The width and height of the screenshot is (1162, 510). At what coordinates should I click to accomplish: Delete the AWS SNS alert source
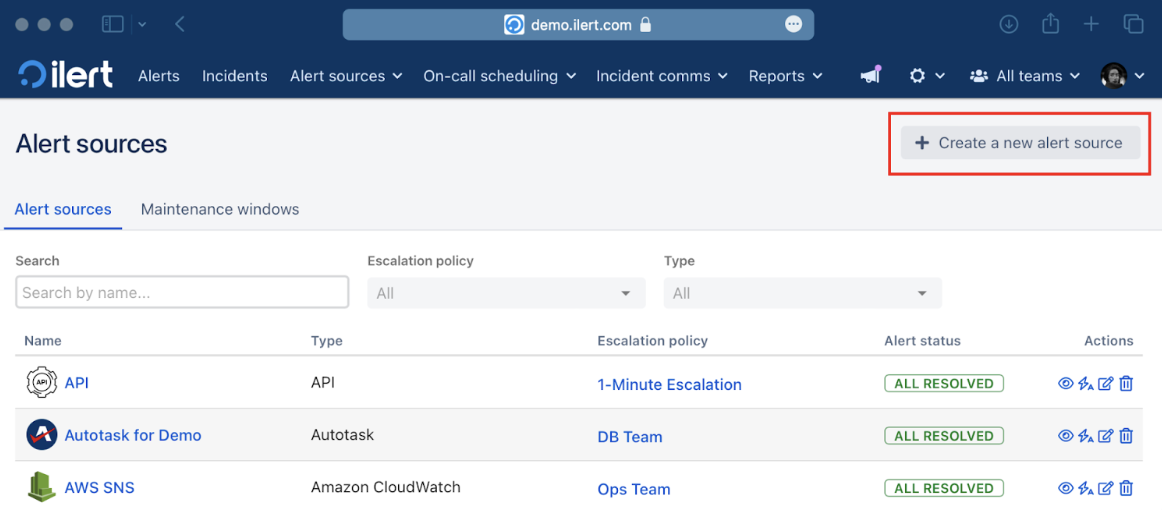[1126, 488]
